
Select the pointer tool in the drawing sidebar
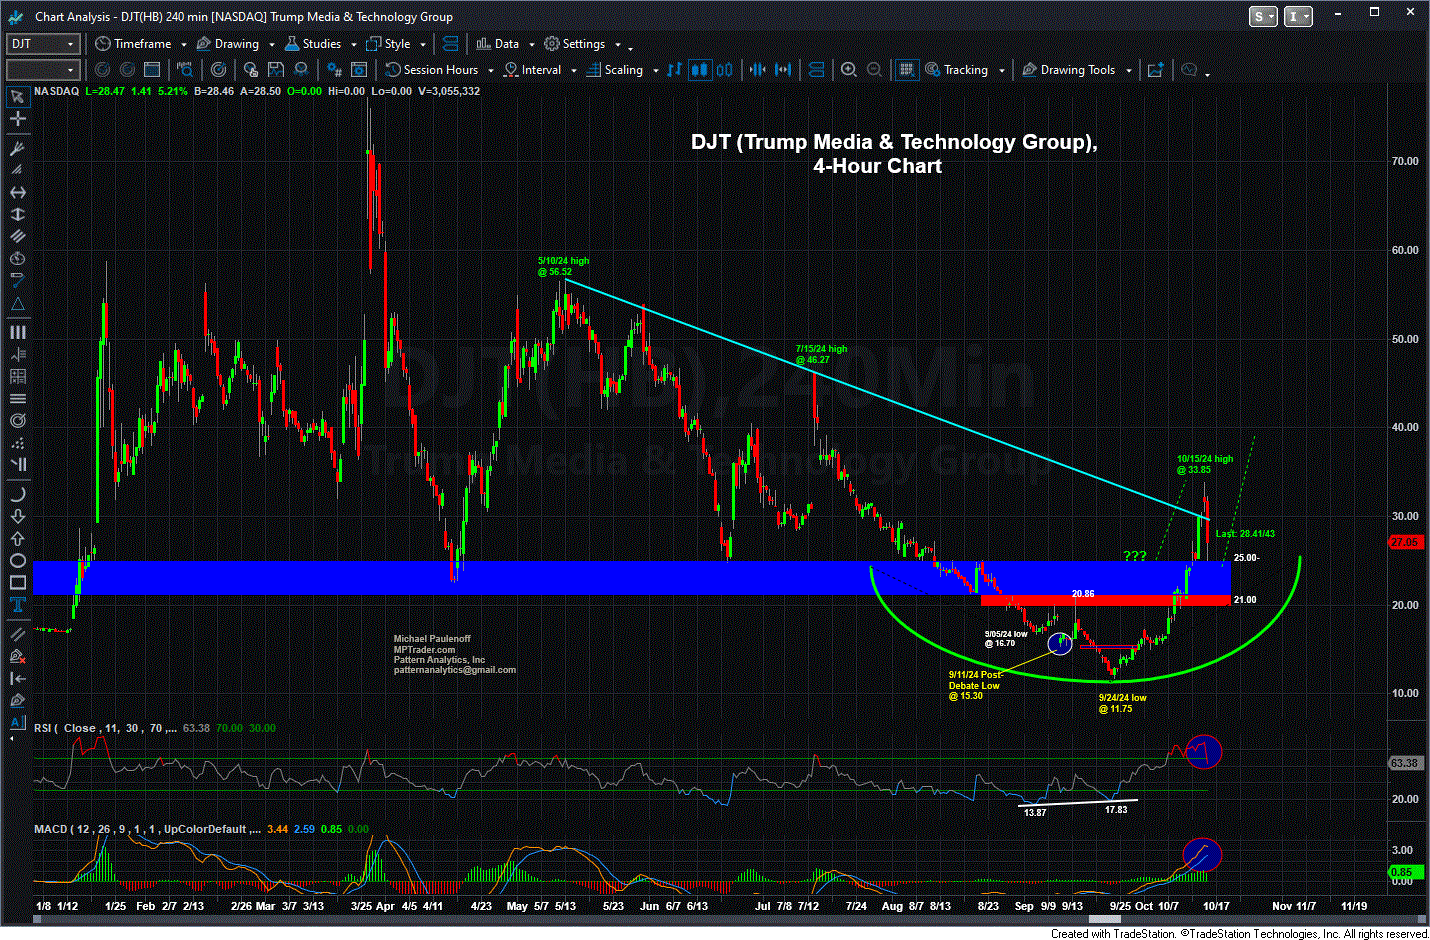click(17, 97)
